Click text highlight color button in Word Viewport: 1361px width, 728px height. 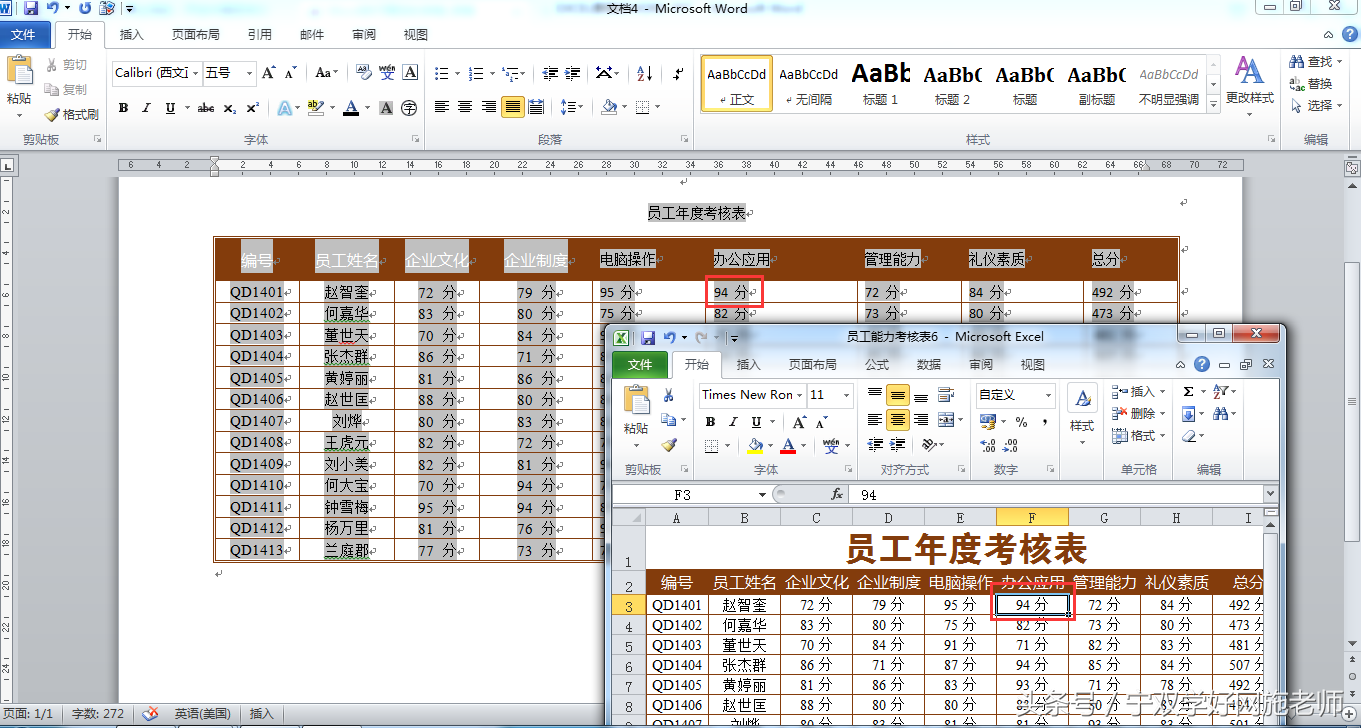315,108
